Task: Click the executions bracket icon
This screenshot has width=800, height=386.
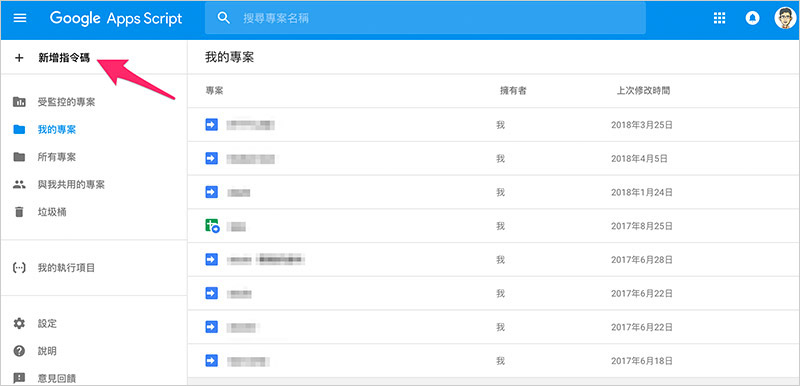Action: [x=19, y=268]
